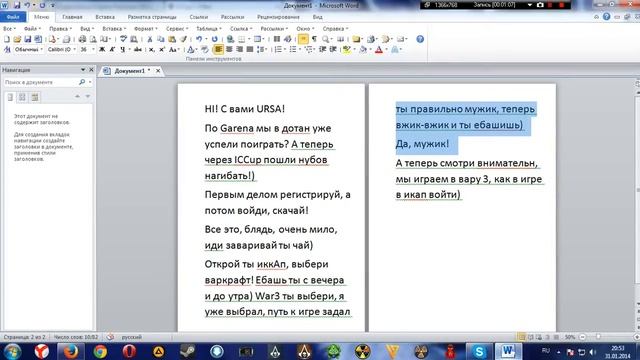640x360 pixels.
Task: Expand the Calibri font name combo box
Action: click(x=74, y=49)
